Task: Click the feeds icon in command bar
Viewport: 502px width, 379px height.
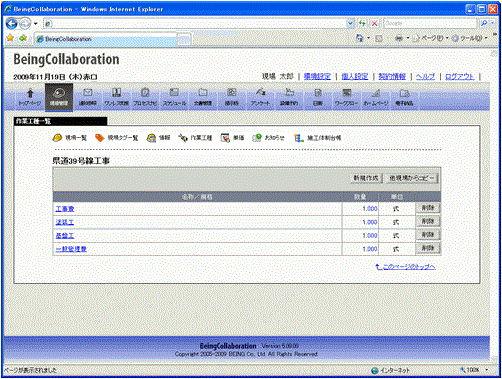Action: pos(379,38)
